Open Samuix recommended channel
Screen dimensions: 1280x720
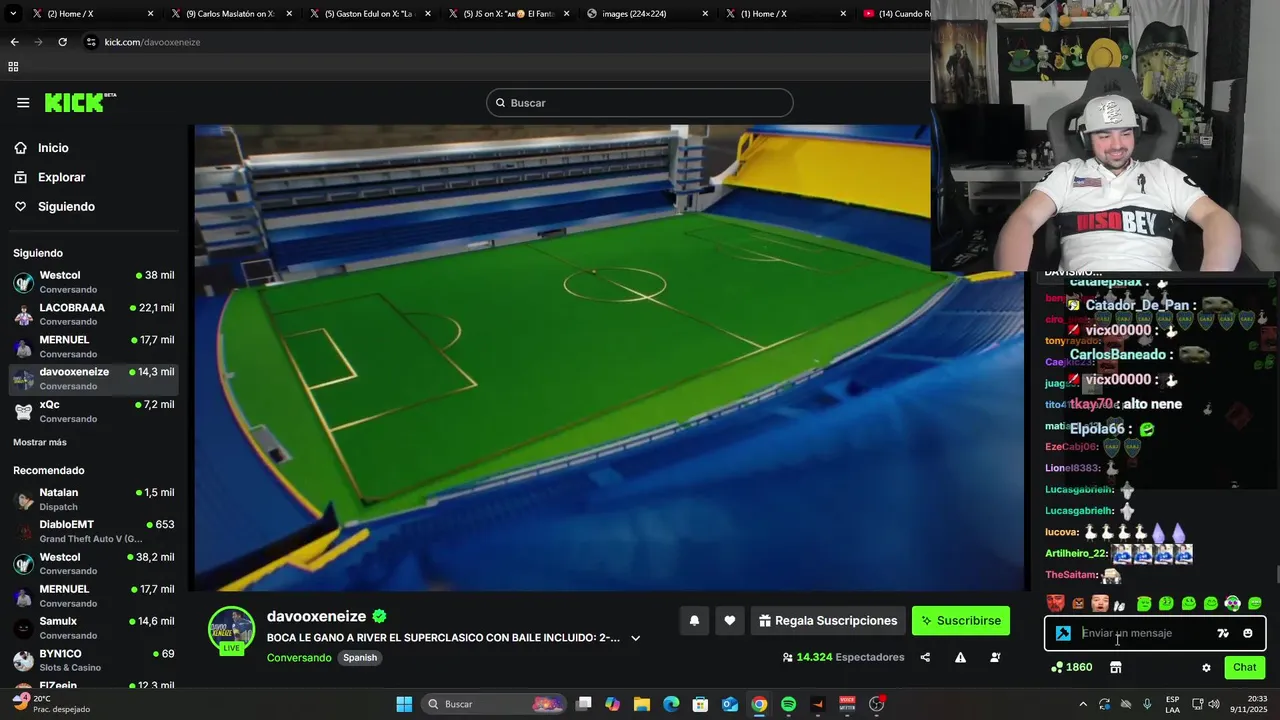[x=94, y=628]
